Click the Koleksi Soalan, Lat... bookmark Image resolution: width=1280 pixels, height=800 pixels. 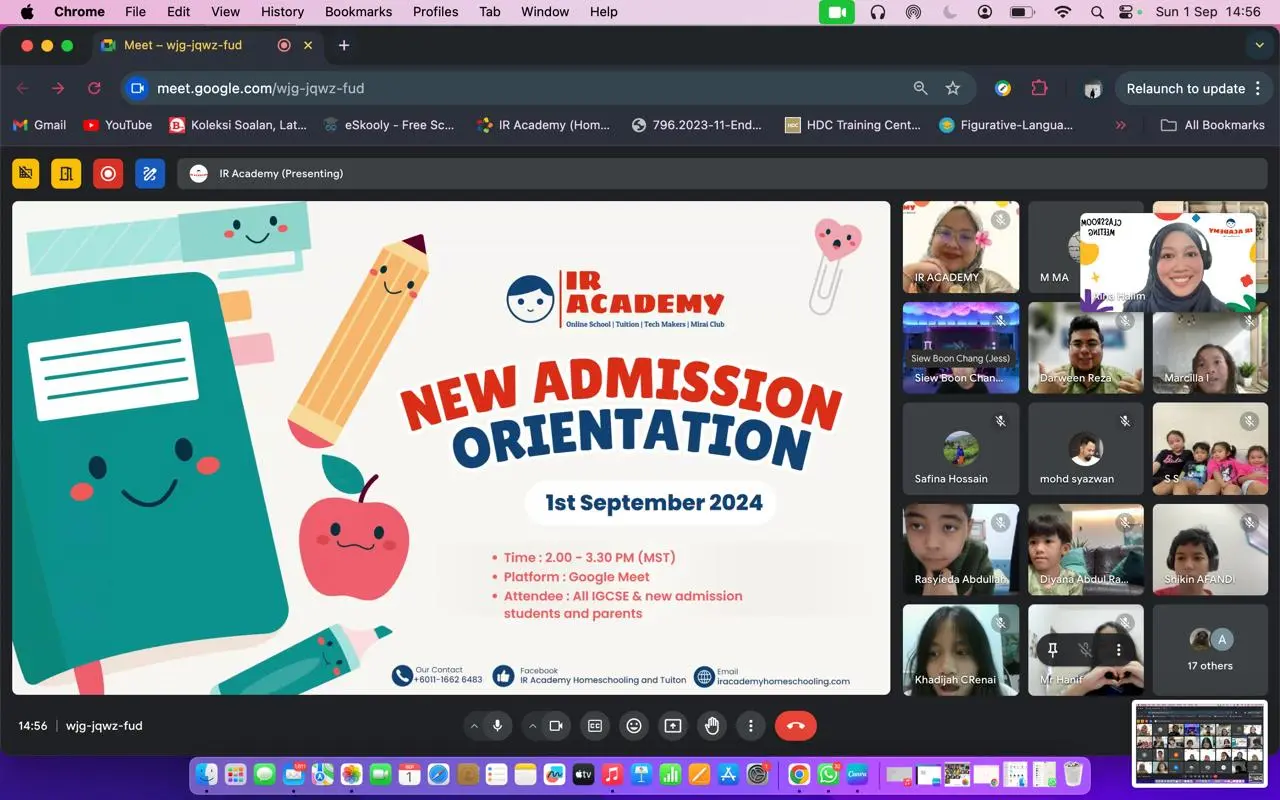238,125
